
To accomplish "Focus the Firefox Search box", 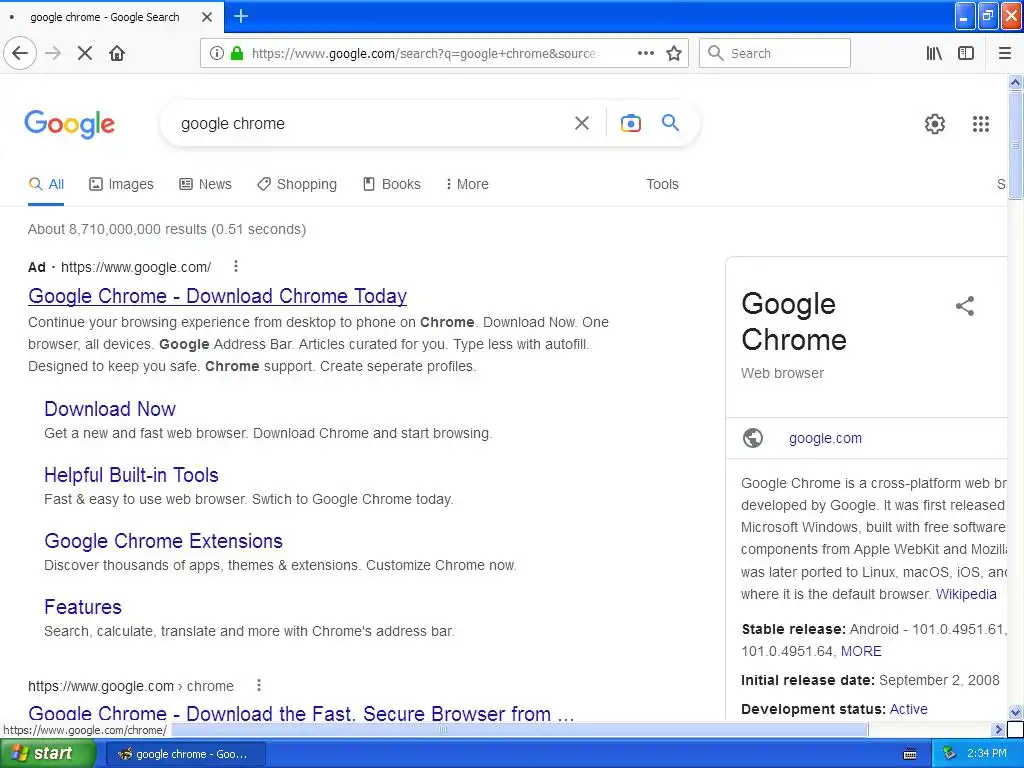I will click(775, 53).
